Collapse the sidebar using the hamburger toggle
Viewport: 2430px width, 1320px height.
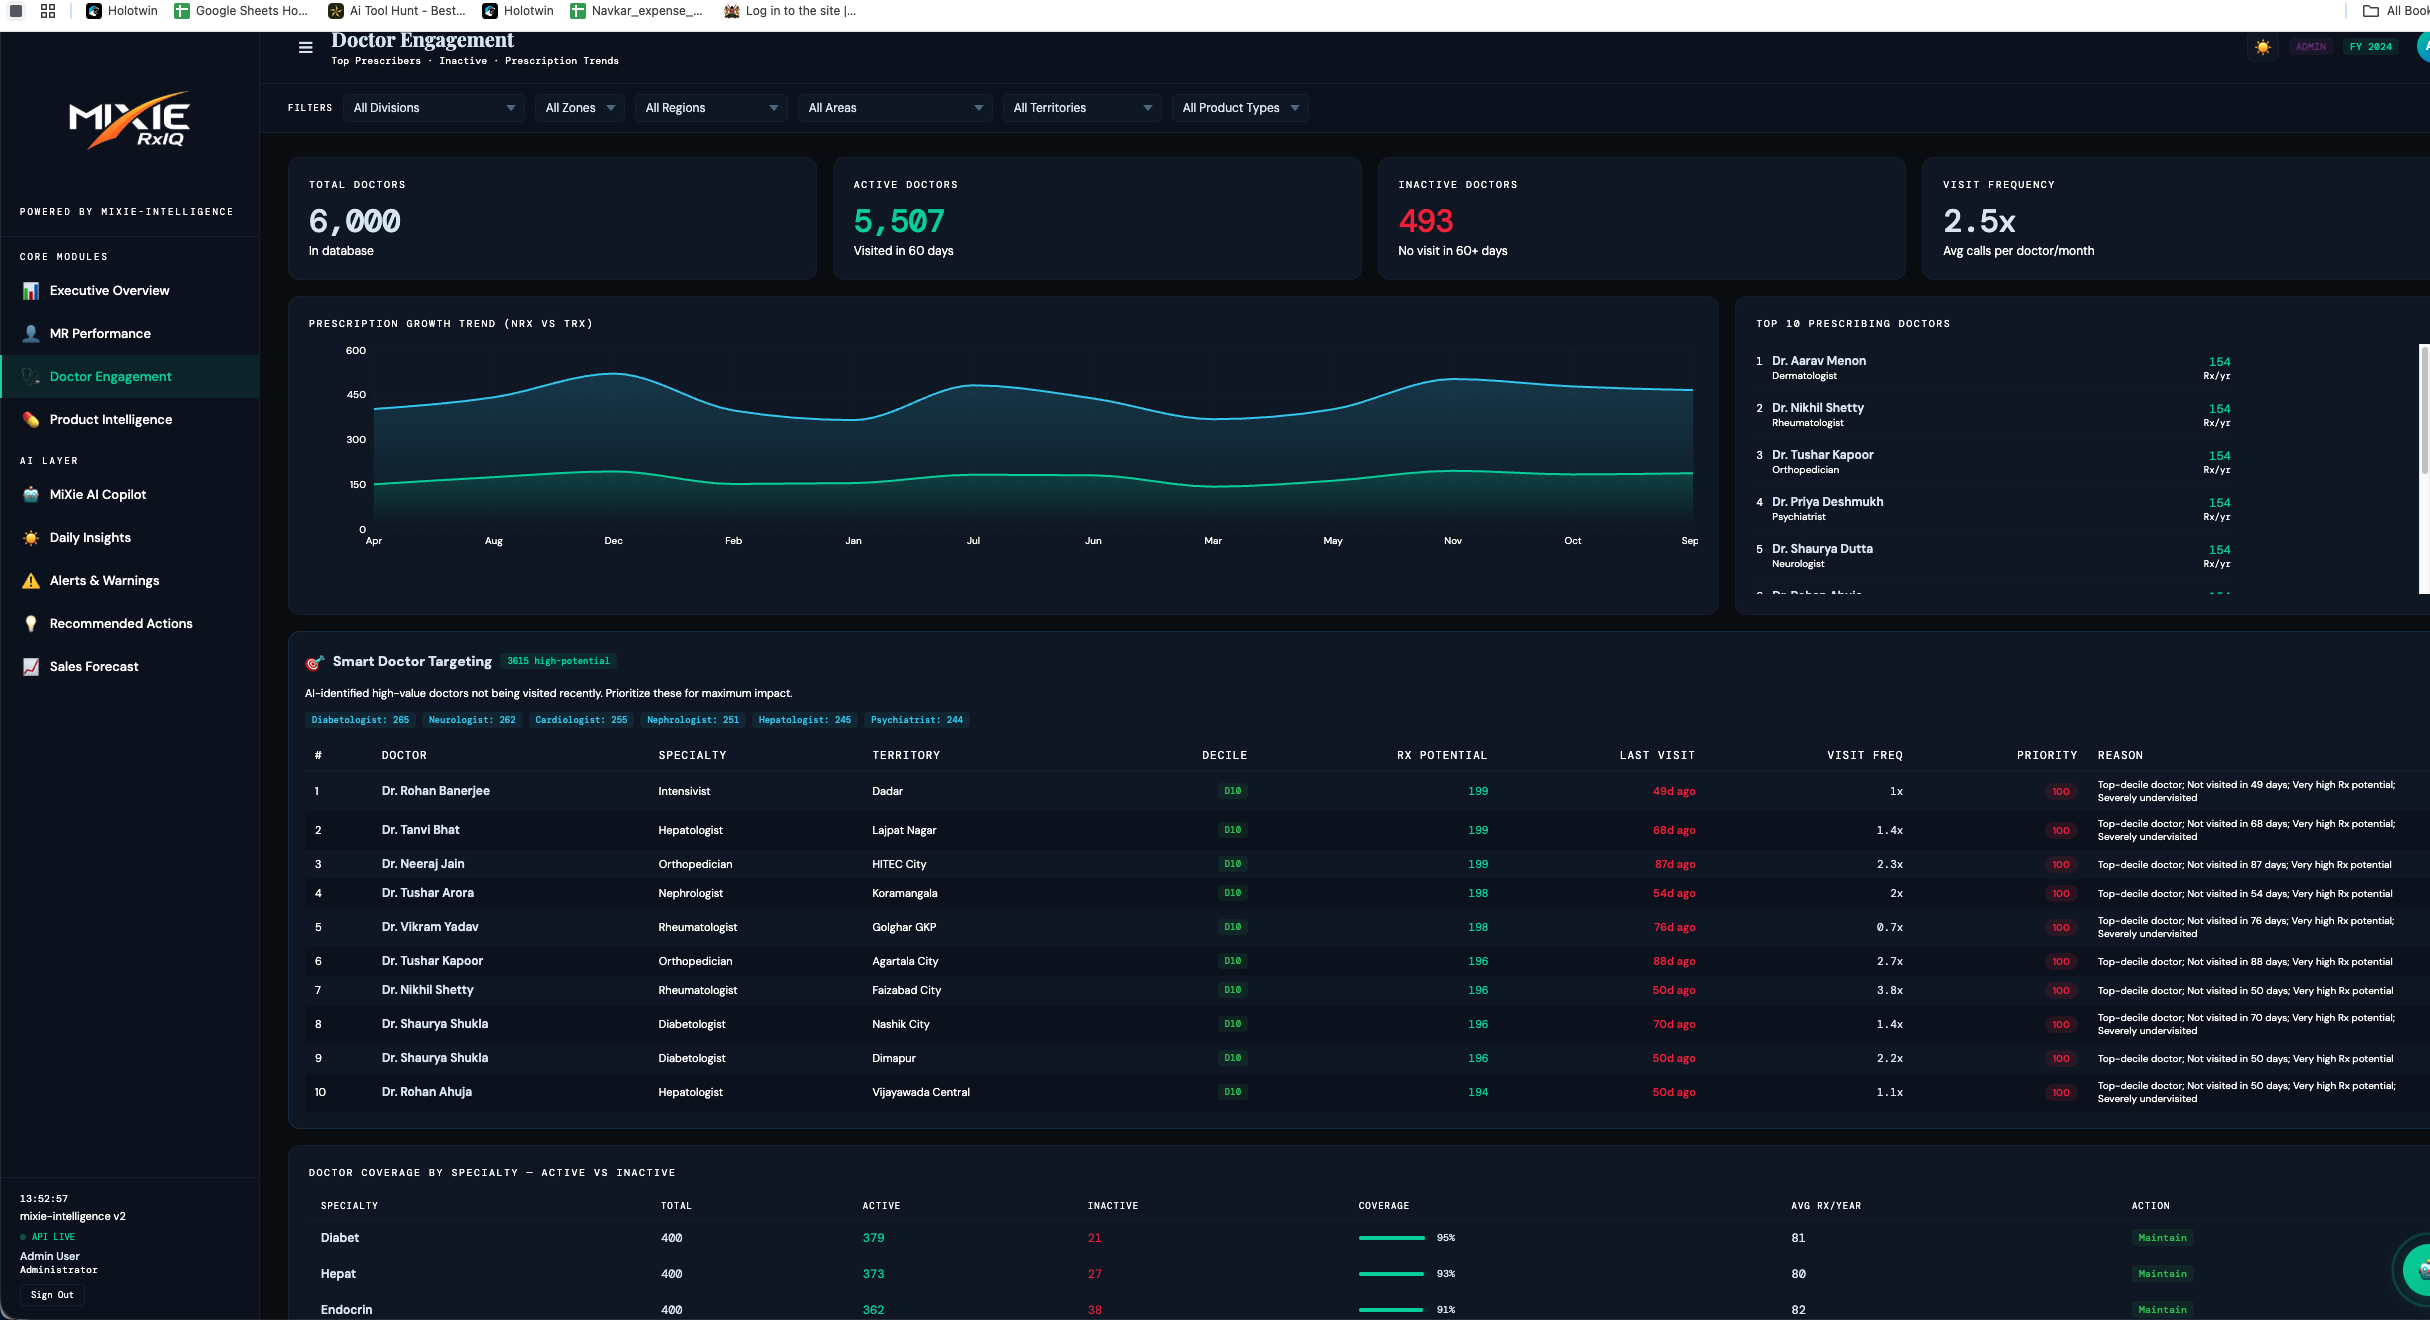tap(305, 47)
